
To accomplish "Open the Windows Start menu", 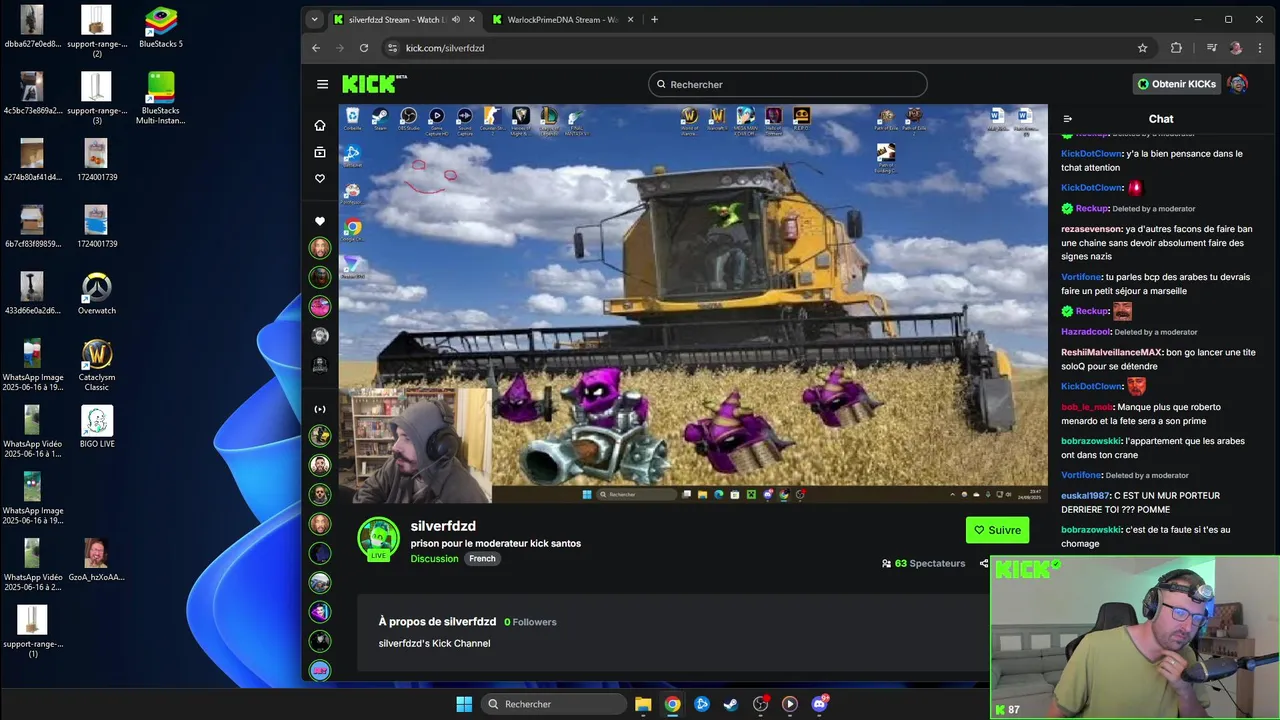I will tap(464, 704).
